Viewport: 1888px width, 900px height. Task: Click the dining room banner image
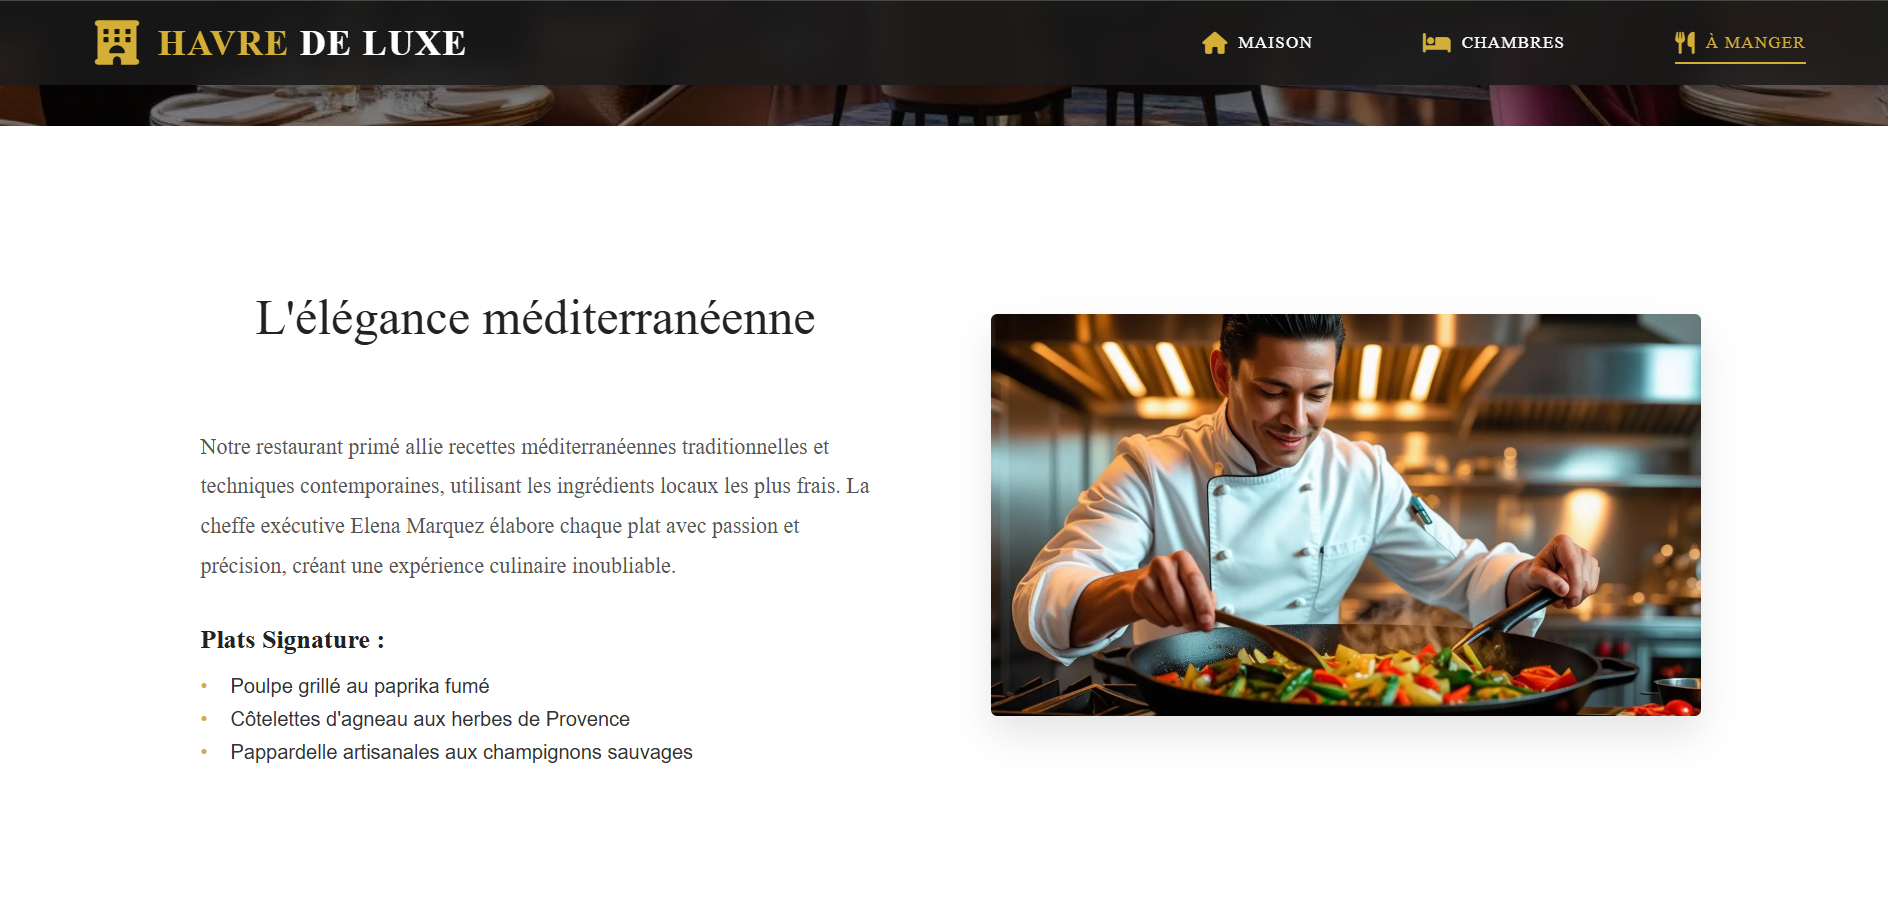click(944, 105)
